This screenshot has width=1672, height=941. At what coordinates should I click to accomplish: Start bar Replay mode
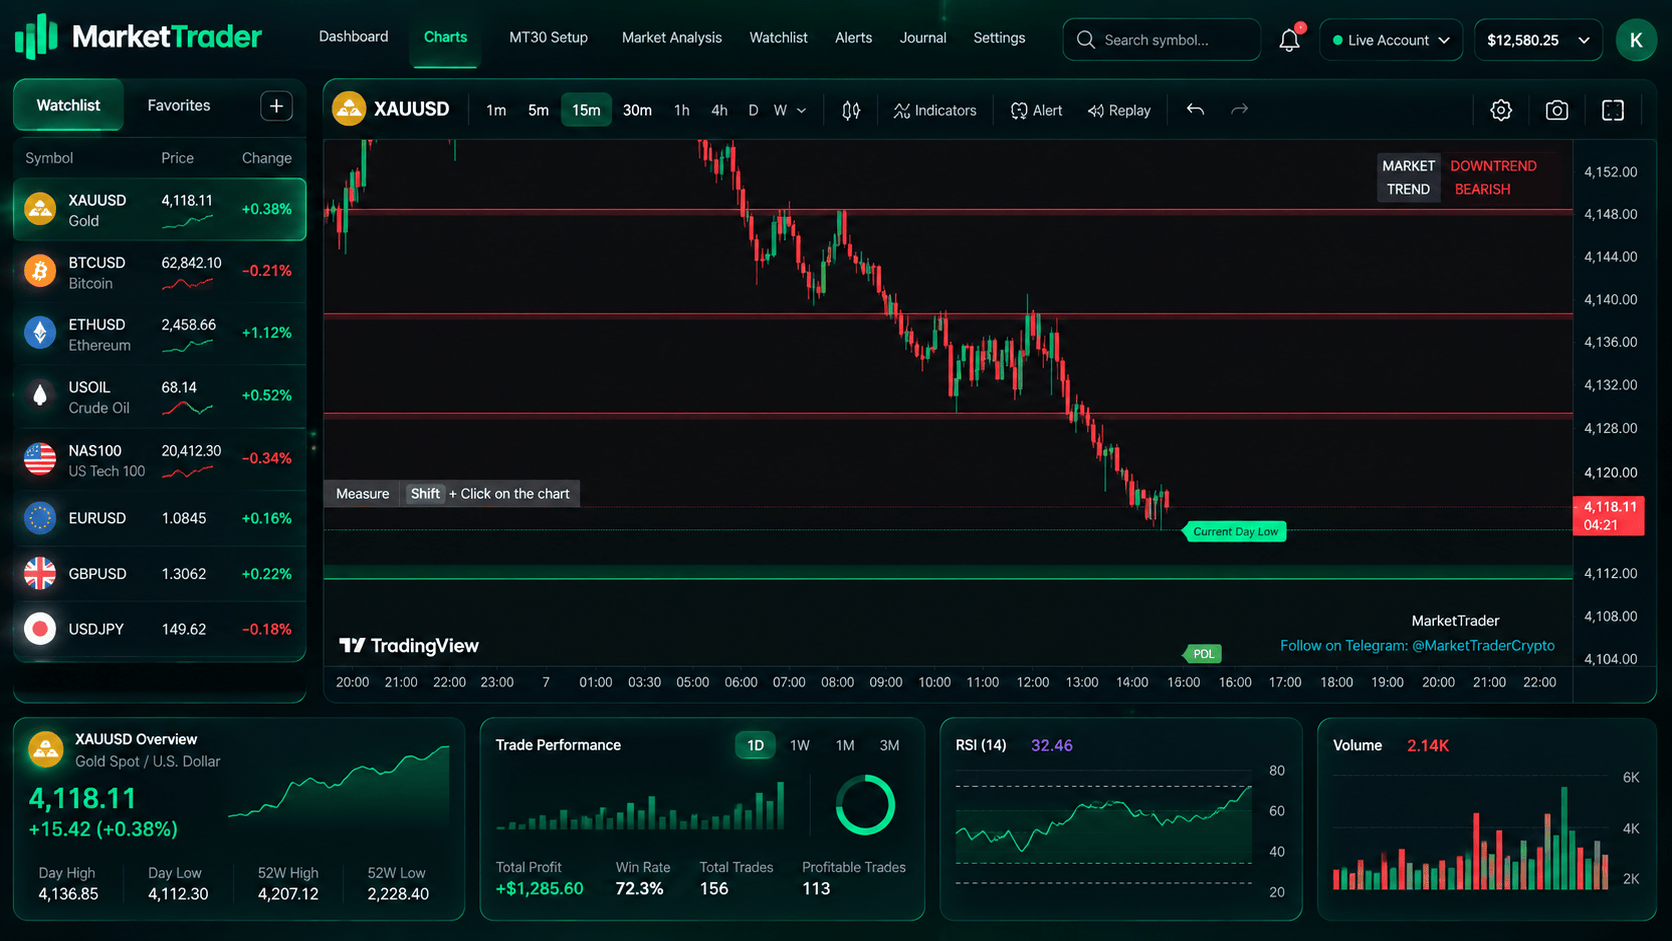pyautogui.click(x=1119, y=110)
